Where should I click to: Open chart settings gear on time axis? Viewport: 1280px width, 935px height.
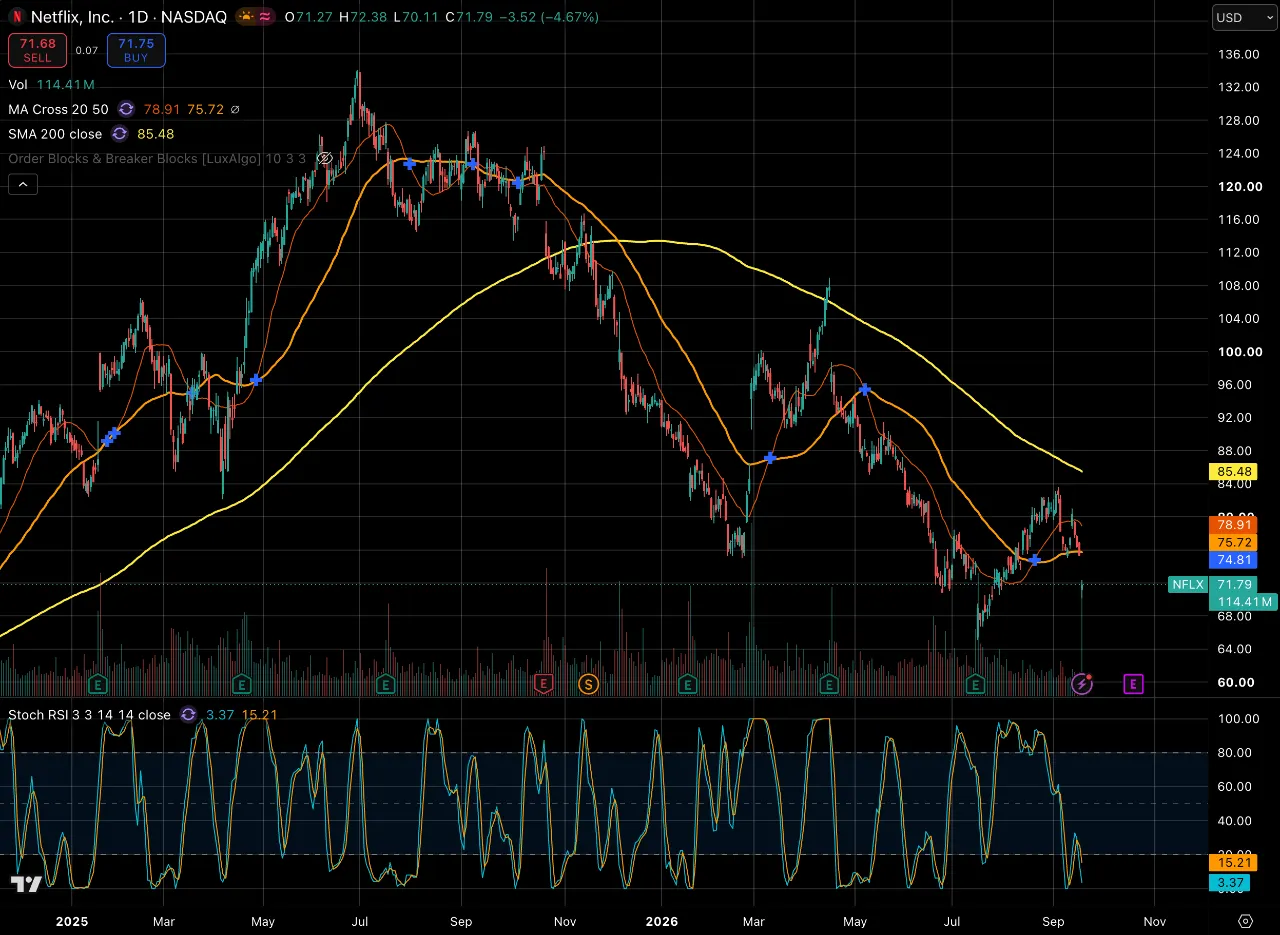coord(1245,921)
